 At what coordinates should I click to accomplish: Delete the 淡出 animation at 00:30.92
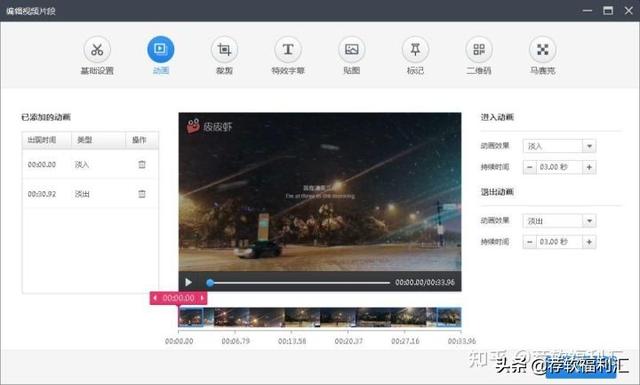(x=142, y=194)
